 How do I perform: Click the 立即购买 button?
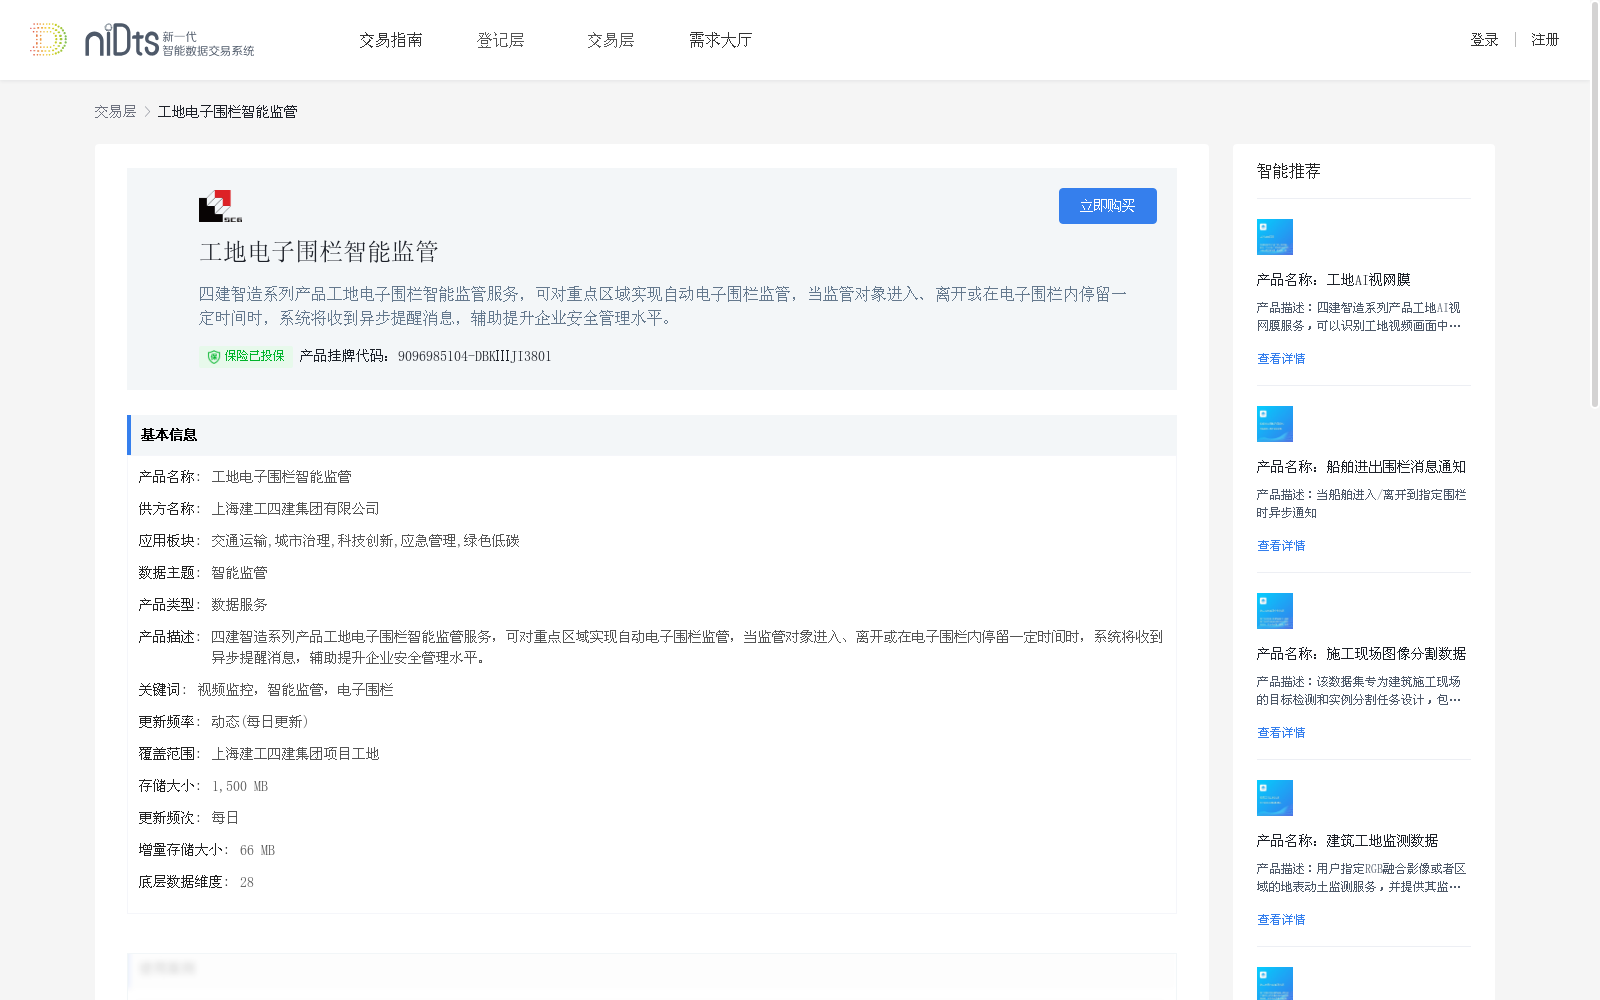click(x=1108, y=206)
